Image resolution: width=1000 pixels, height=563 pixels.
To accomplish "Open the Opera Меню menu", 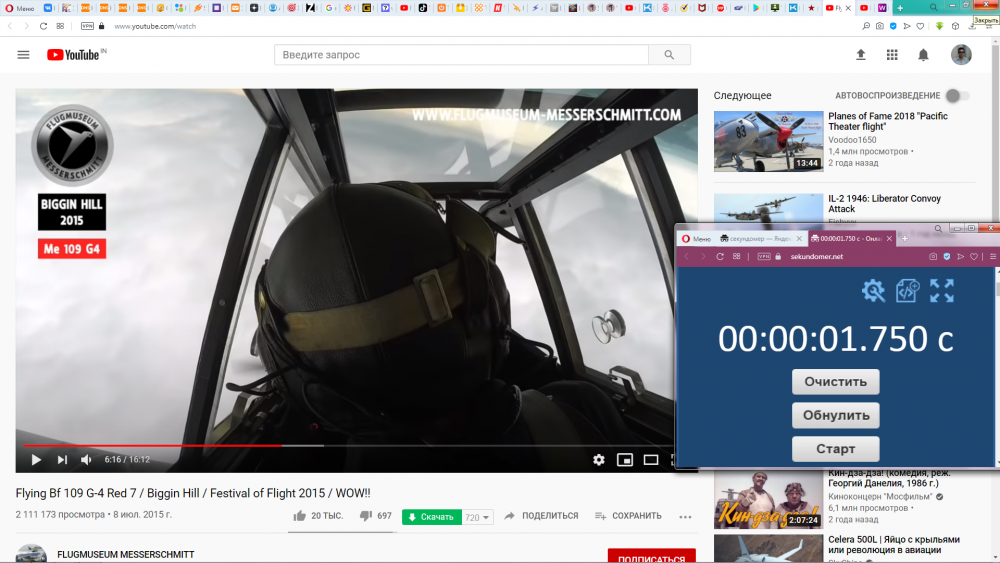I will point(19,8).
